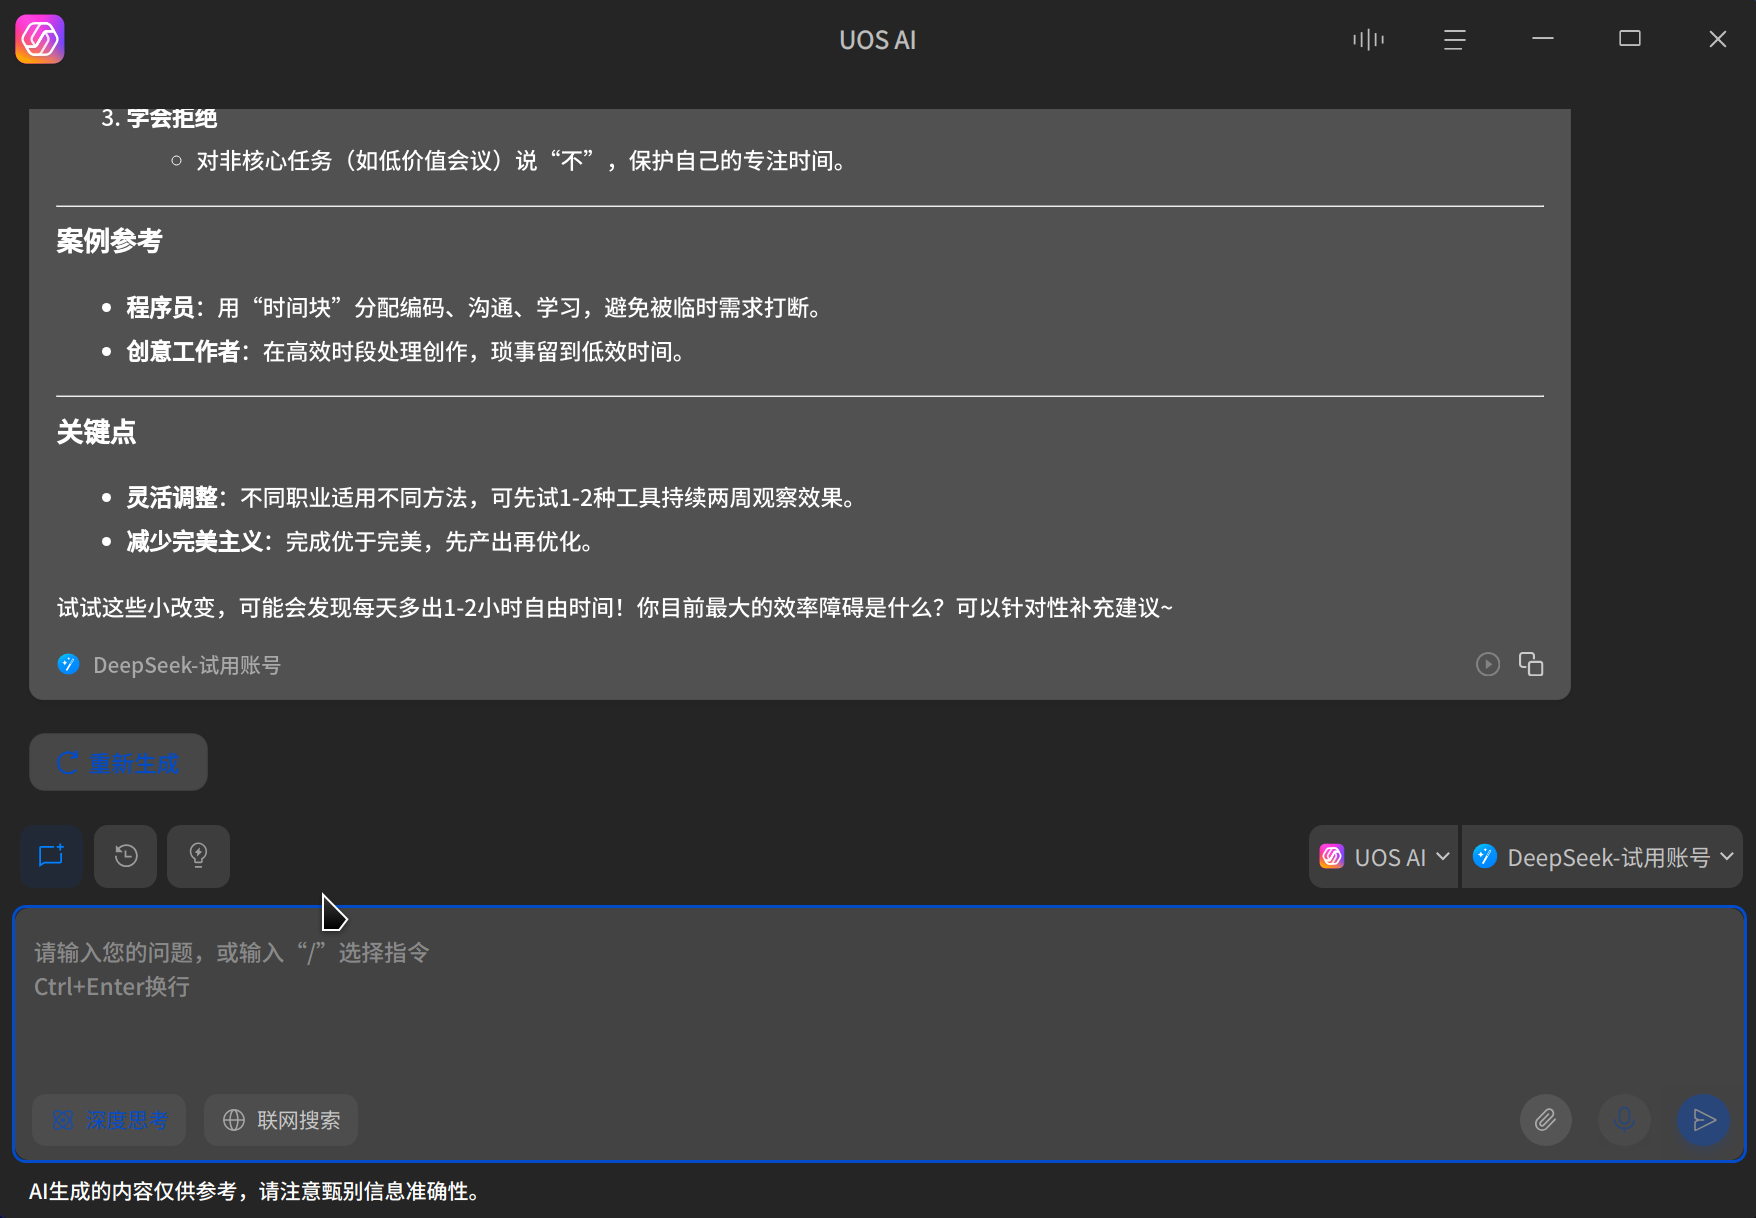Expand the DeepSeek-试用账号 model dropdown
This screenshot has height=1218, width=1756.
[x=1602, y=857]
